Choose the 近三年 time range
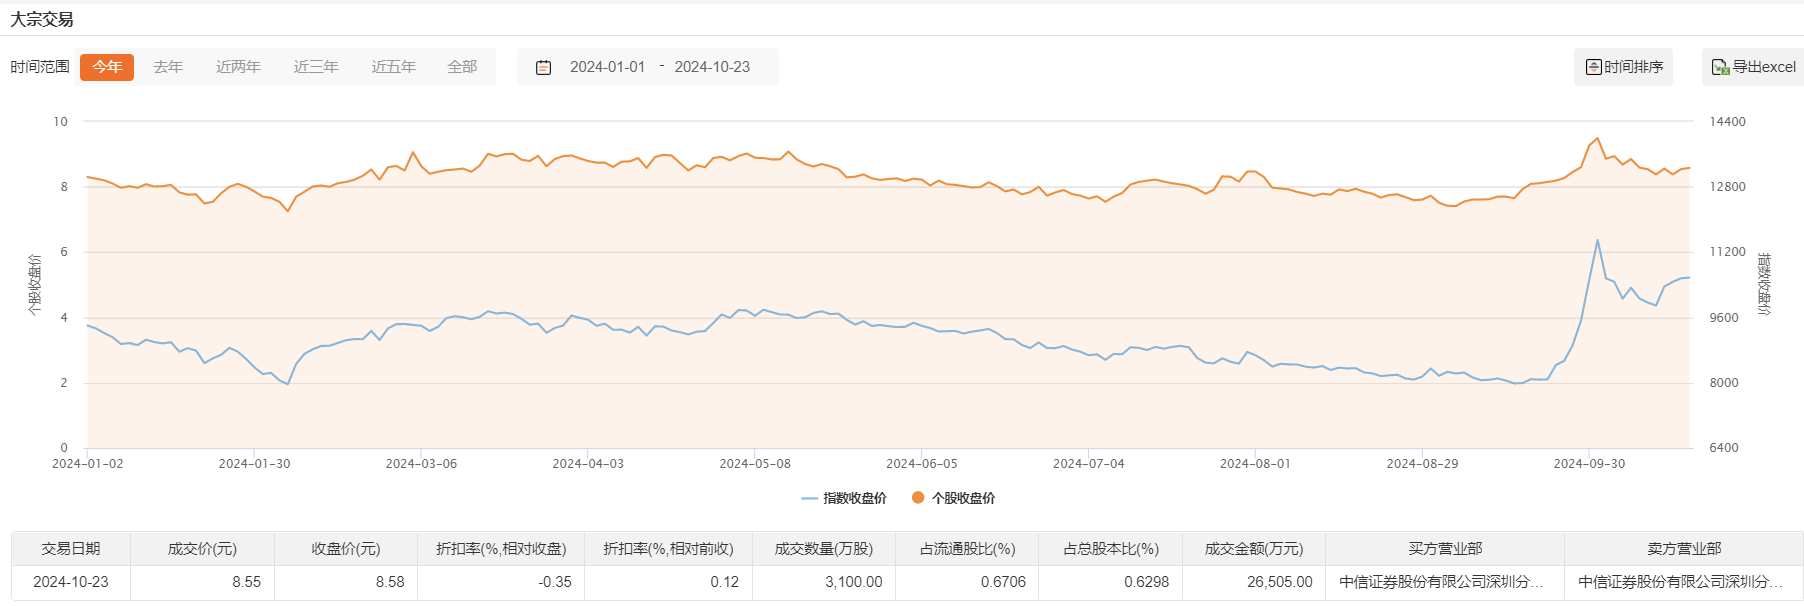Image resolution: width=1804 pixels, height=606 pixels. click(316, 67)
